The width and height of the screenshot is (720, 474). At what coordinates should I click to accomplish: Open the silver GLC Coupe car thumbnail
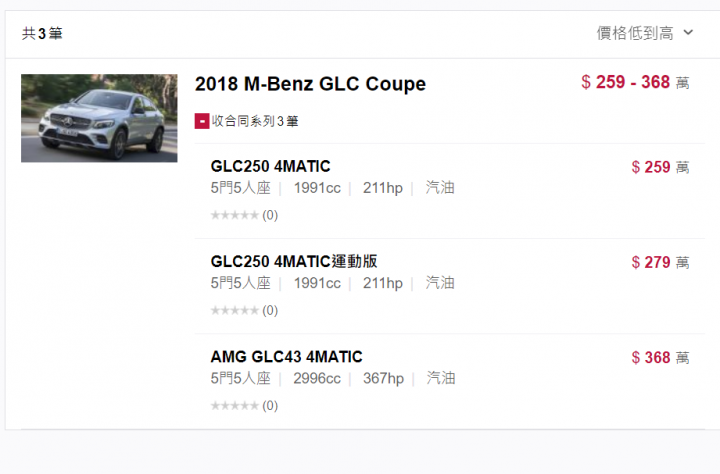pyautogui.click(x=99, y=118)
